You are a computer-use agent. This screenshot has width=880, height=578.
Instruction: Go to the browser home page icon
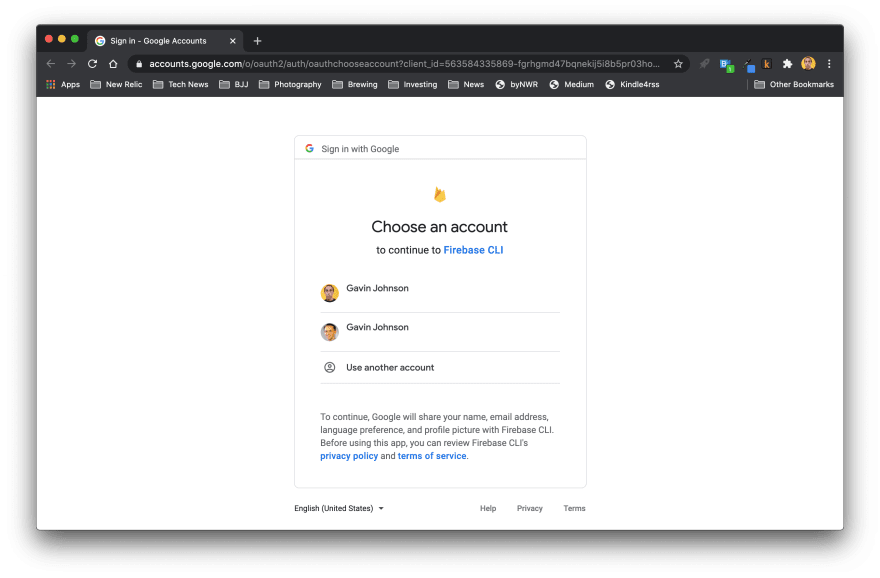[113, 63]
